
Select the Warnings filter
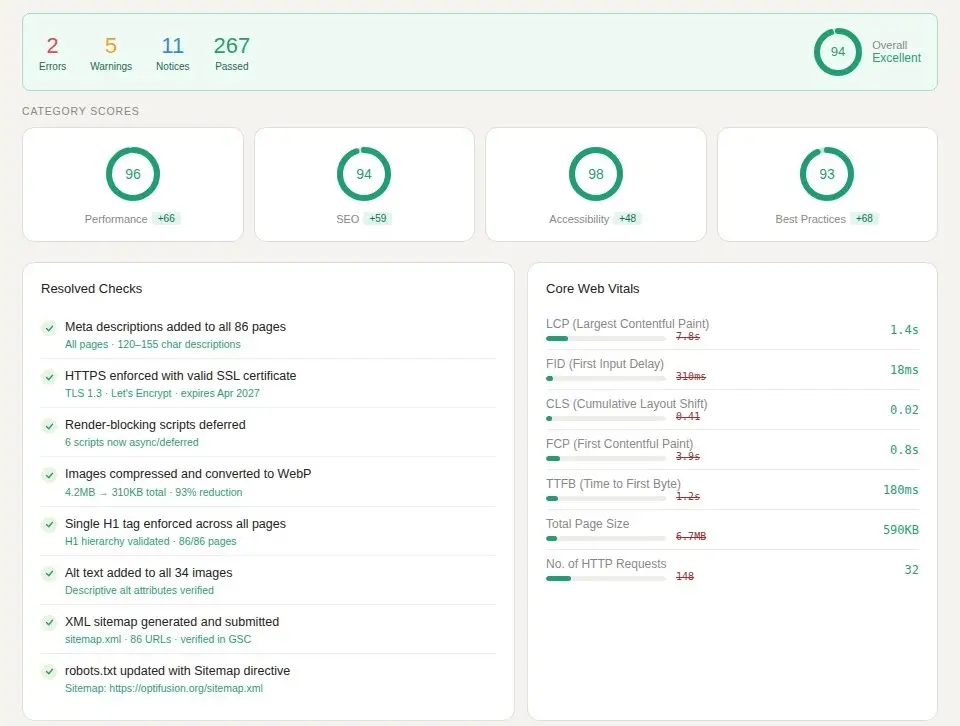[110, 52]
